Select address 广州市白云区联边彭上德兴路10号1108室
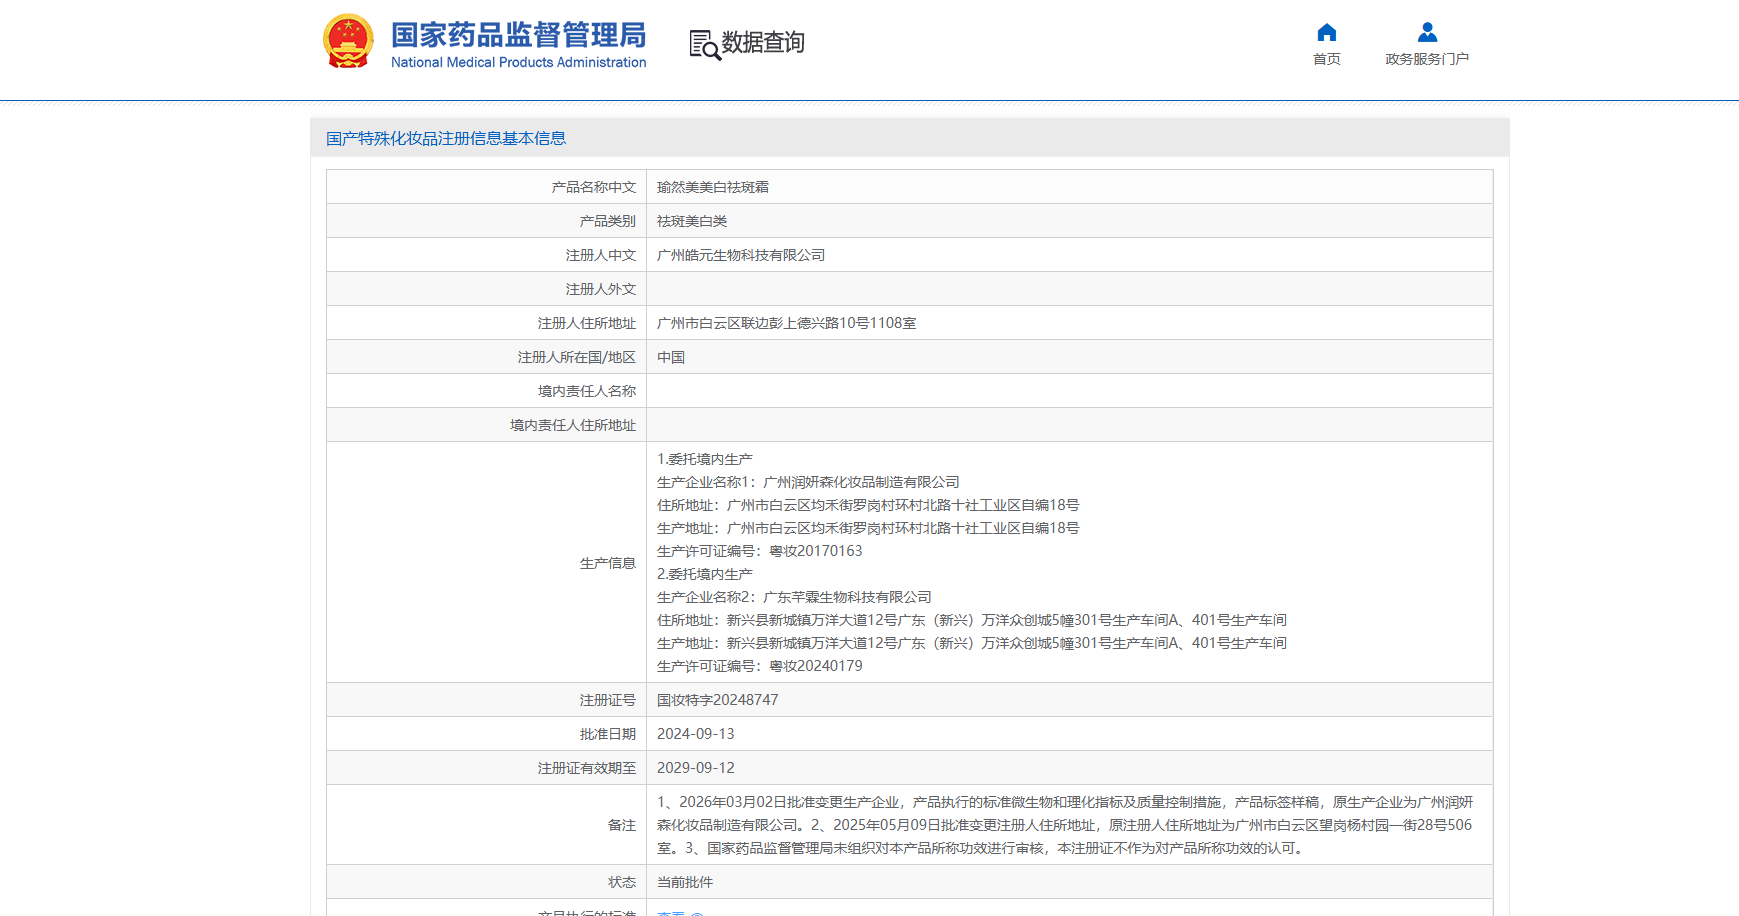The width and height of the screenshot is (1739, 916). point(787,323)
